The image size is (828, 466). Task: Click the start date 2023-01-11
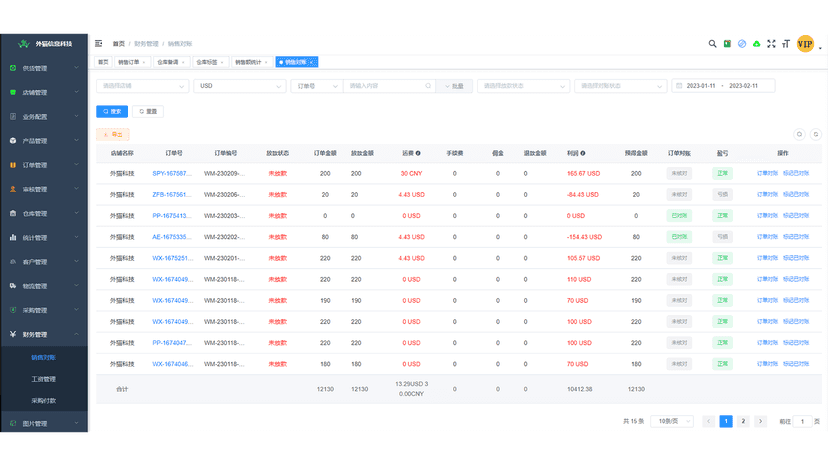(701, 86)
